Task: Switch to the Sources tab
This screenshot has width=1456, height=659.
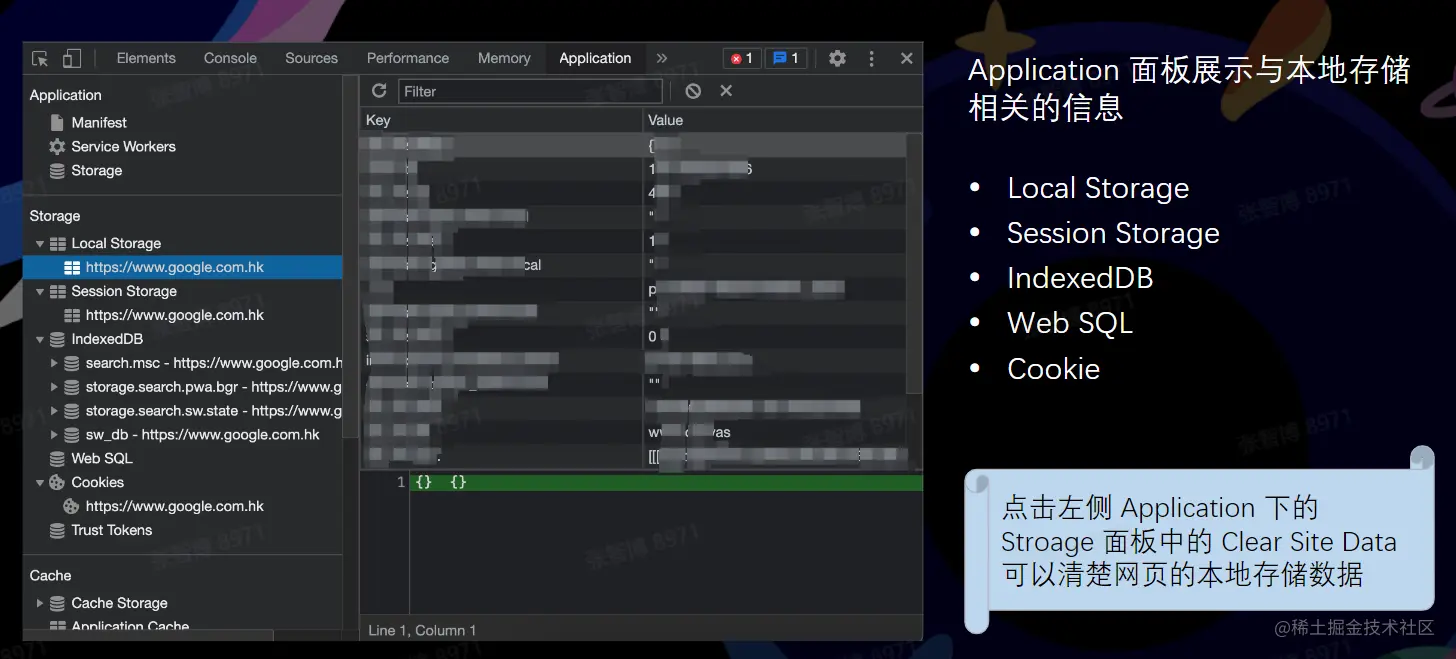Action: point(311,58)
